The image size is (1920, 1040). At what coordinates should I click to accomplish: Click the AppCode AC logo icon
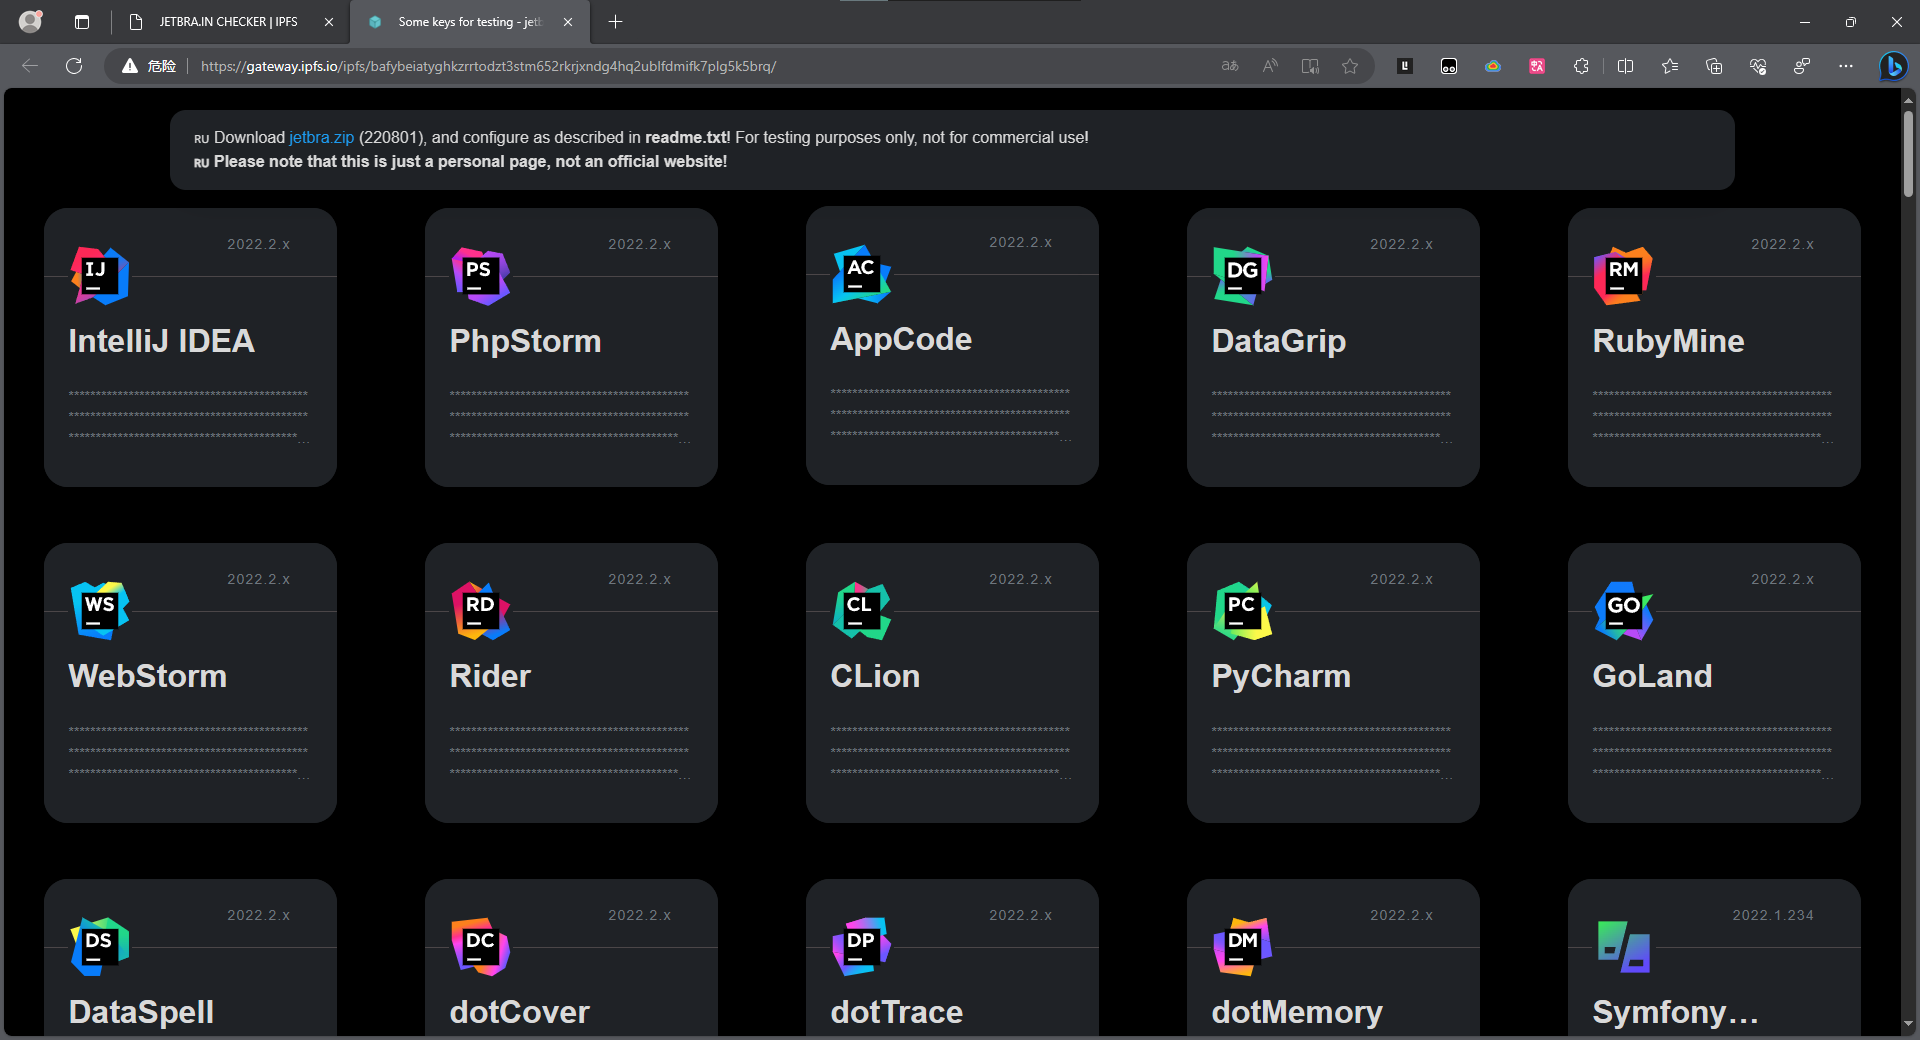click(861, 274)
